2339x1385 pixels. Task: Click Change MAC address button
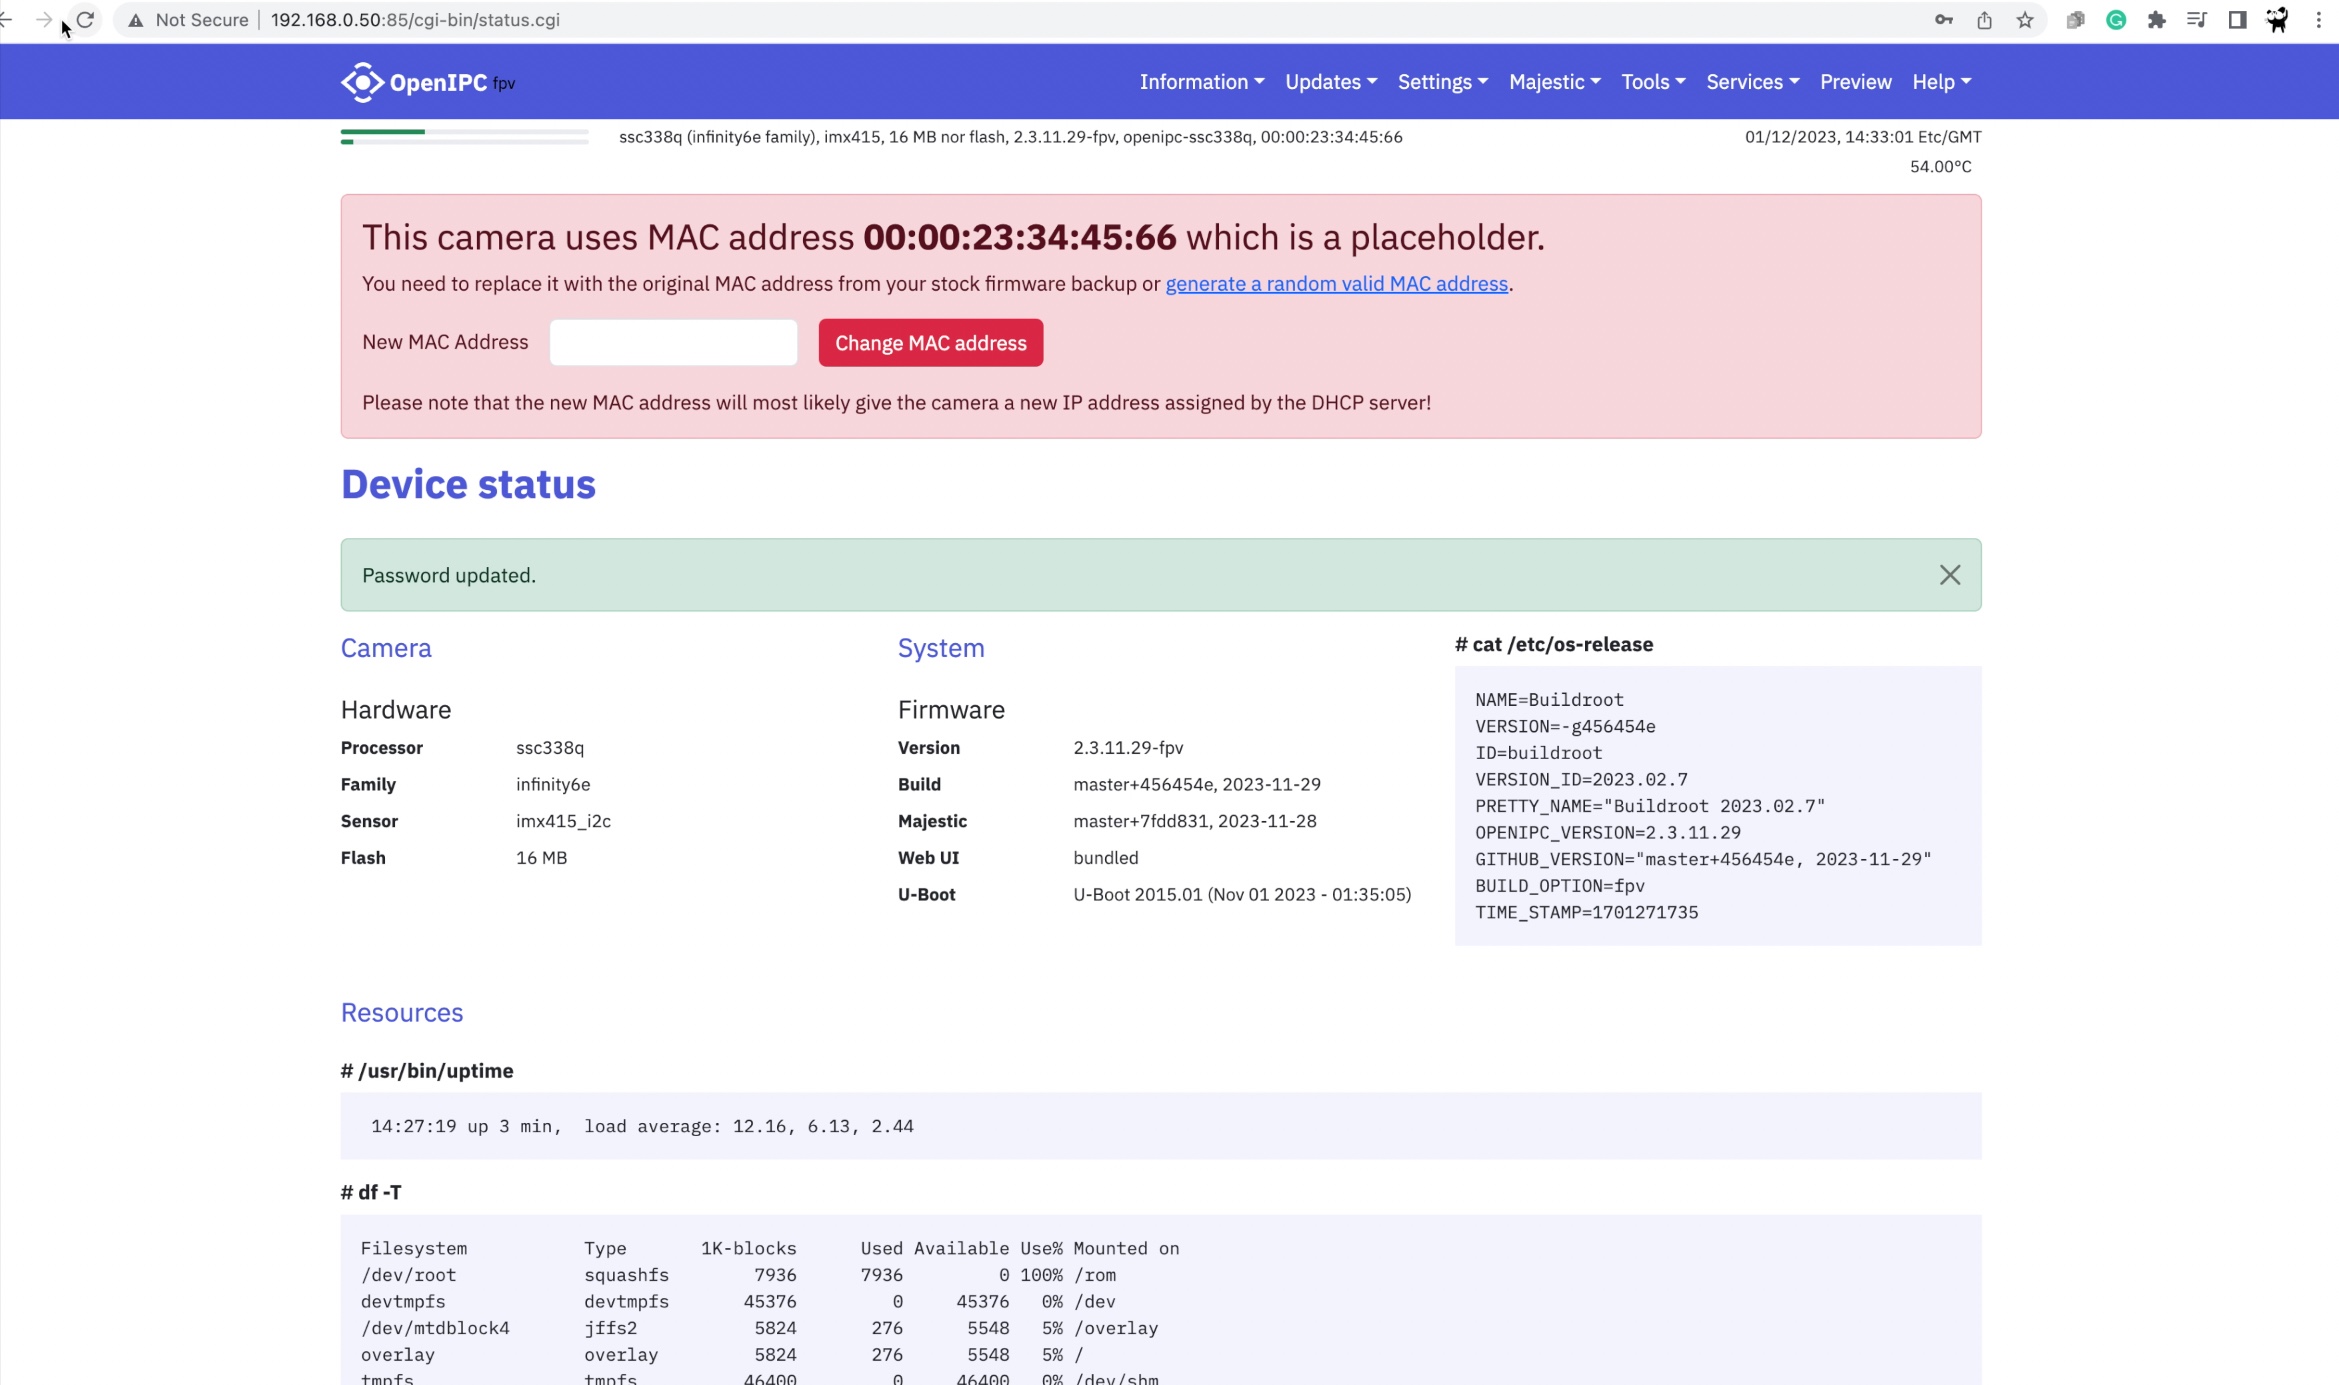(x=930, y=343)
